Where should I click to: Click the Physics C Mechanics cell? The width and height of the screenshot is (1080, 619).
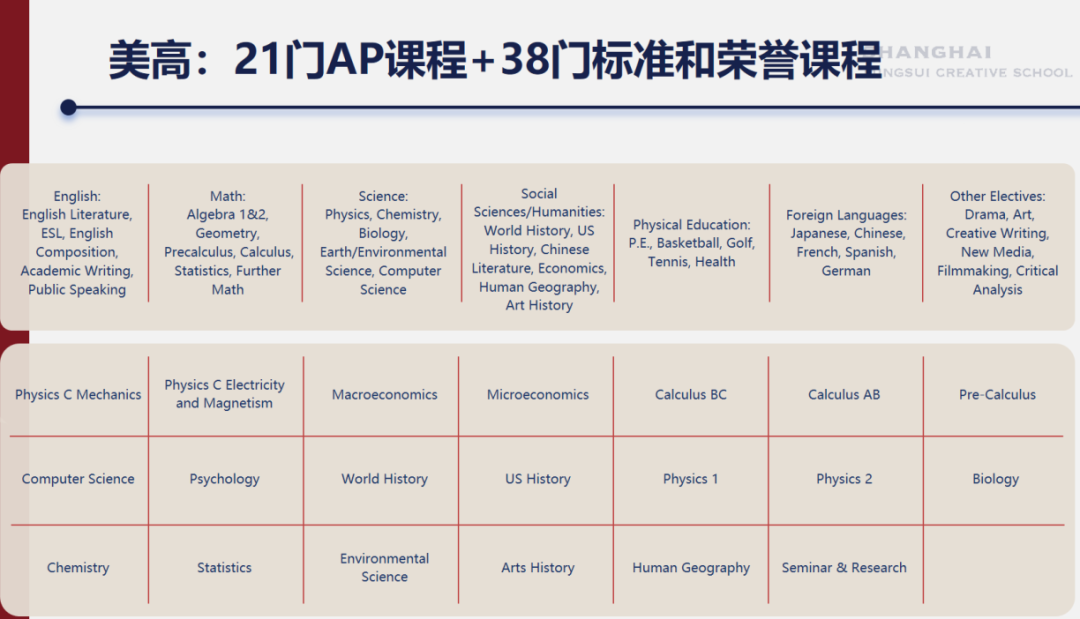point(78,395)
